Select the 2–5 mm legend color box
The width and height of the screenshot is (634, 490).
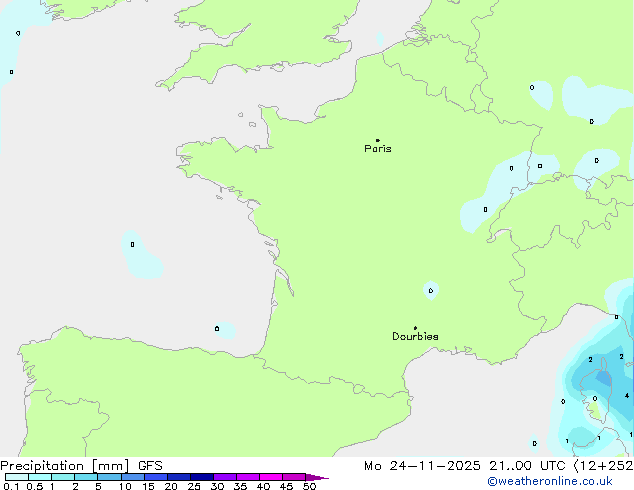click(x=86, y=477)
